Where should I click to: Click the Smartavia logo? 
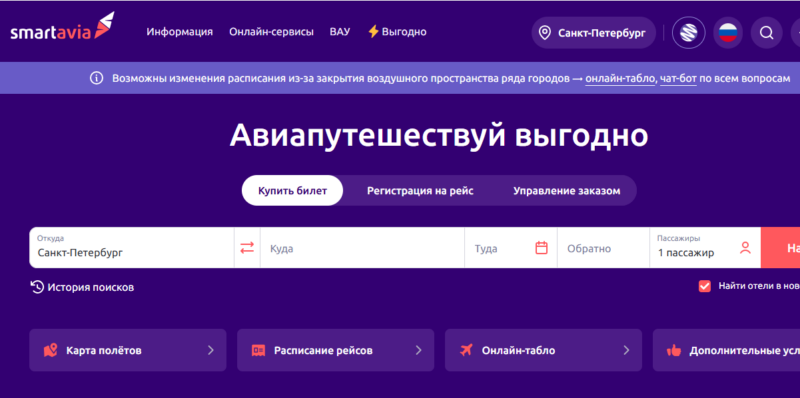(62, 27)
